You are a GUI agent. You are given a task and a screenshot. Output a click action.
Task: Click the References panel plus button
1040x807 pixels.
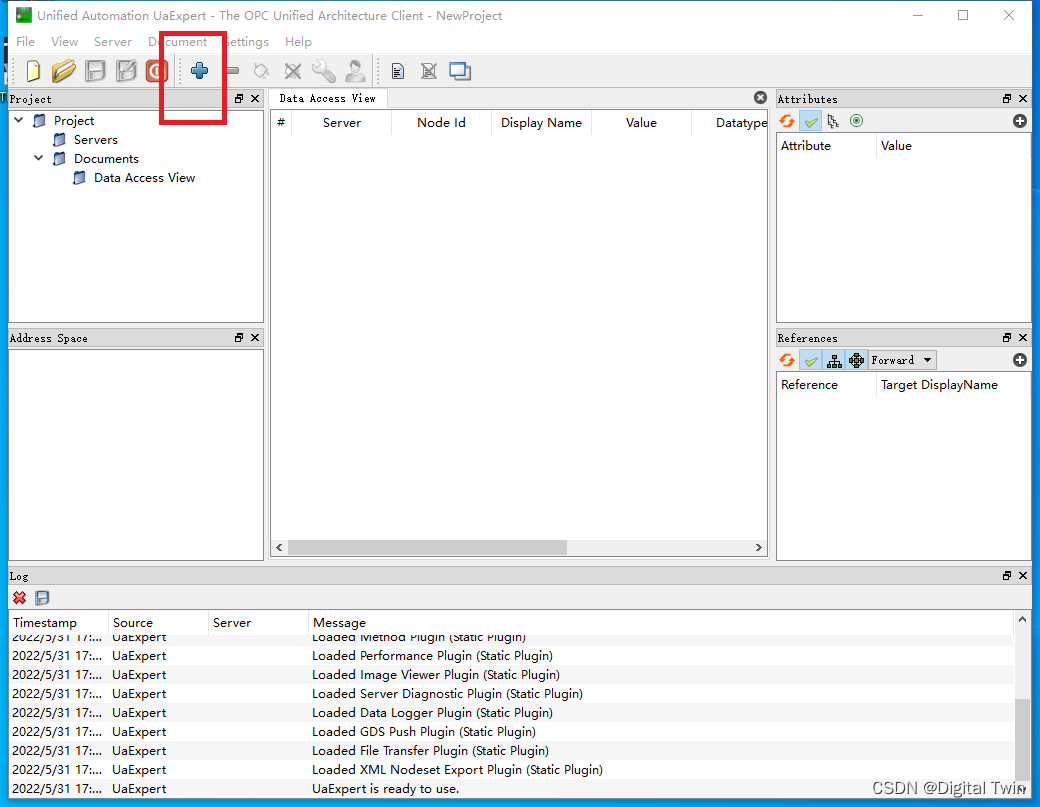(1020, 360)
